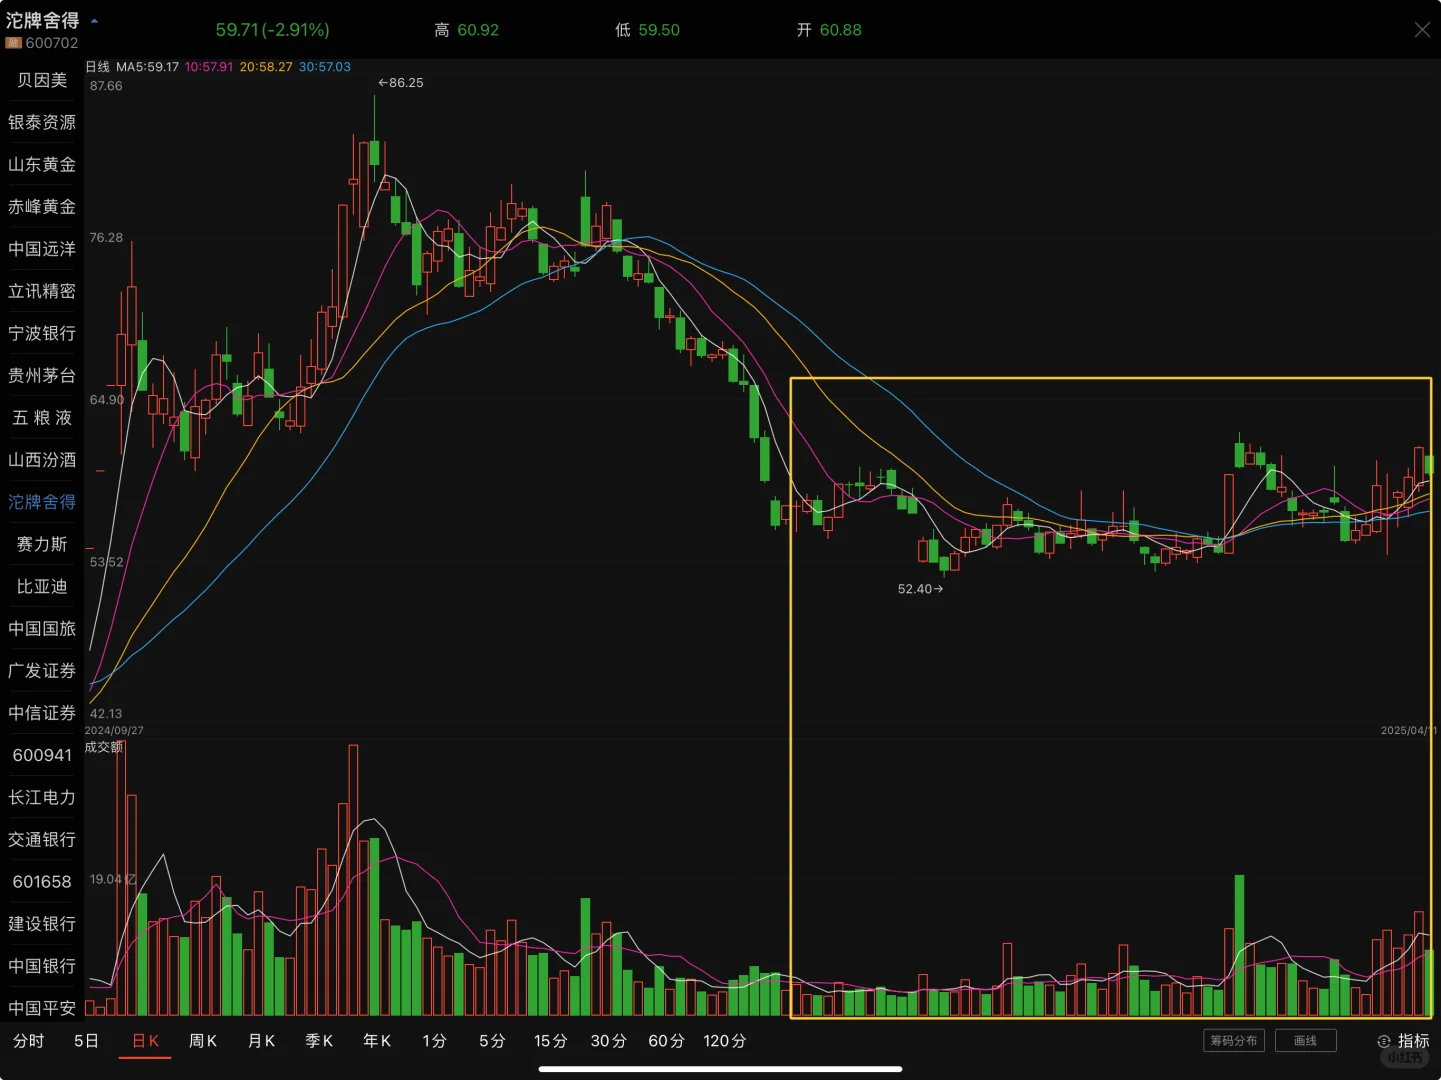Click the 成交额 turnover label
This screenshot has height=1080, width=1441.
(x=103, y=747)
